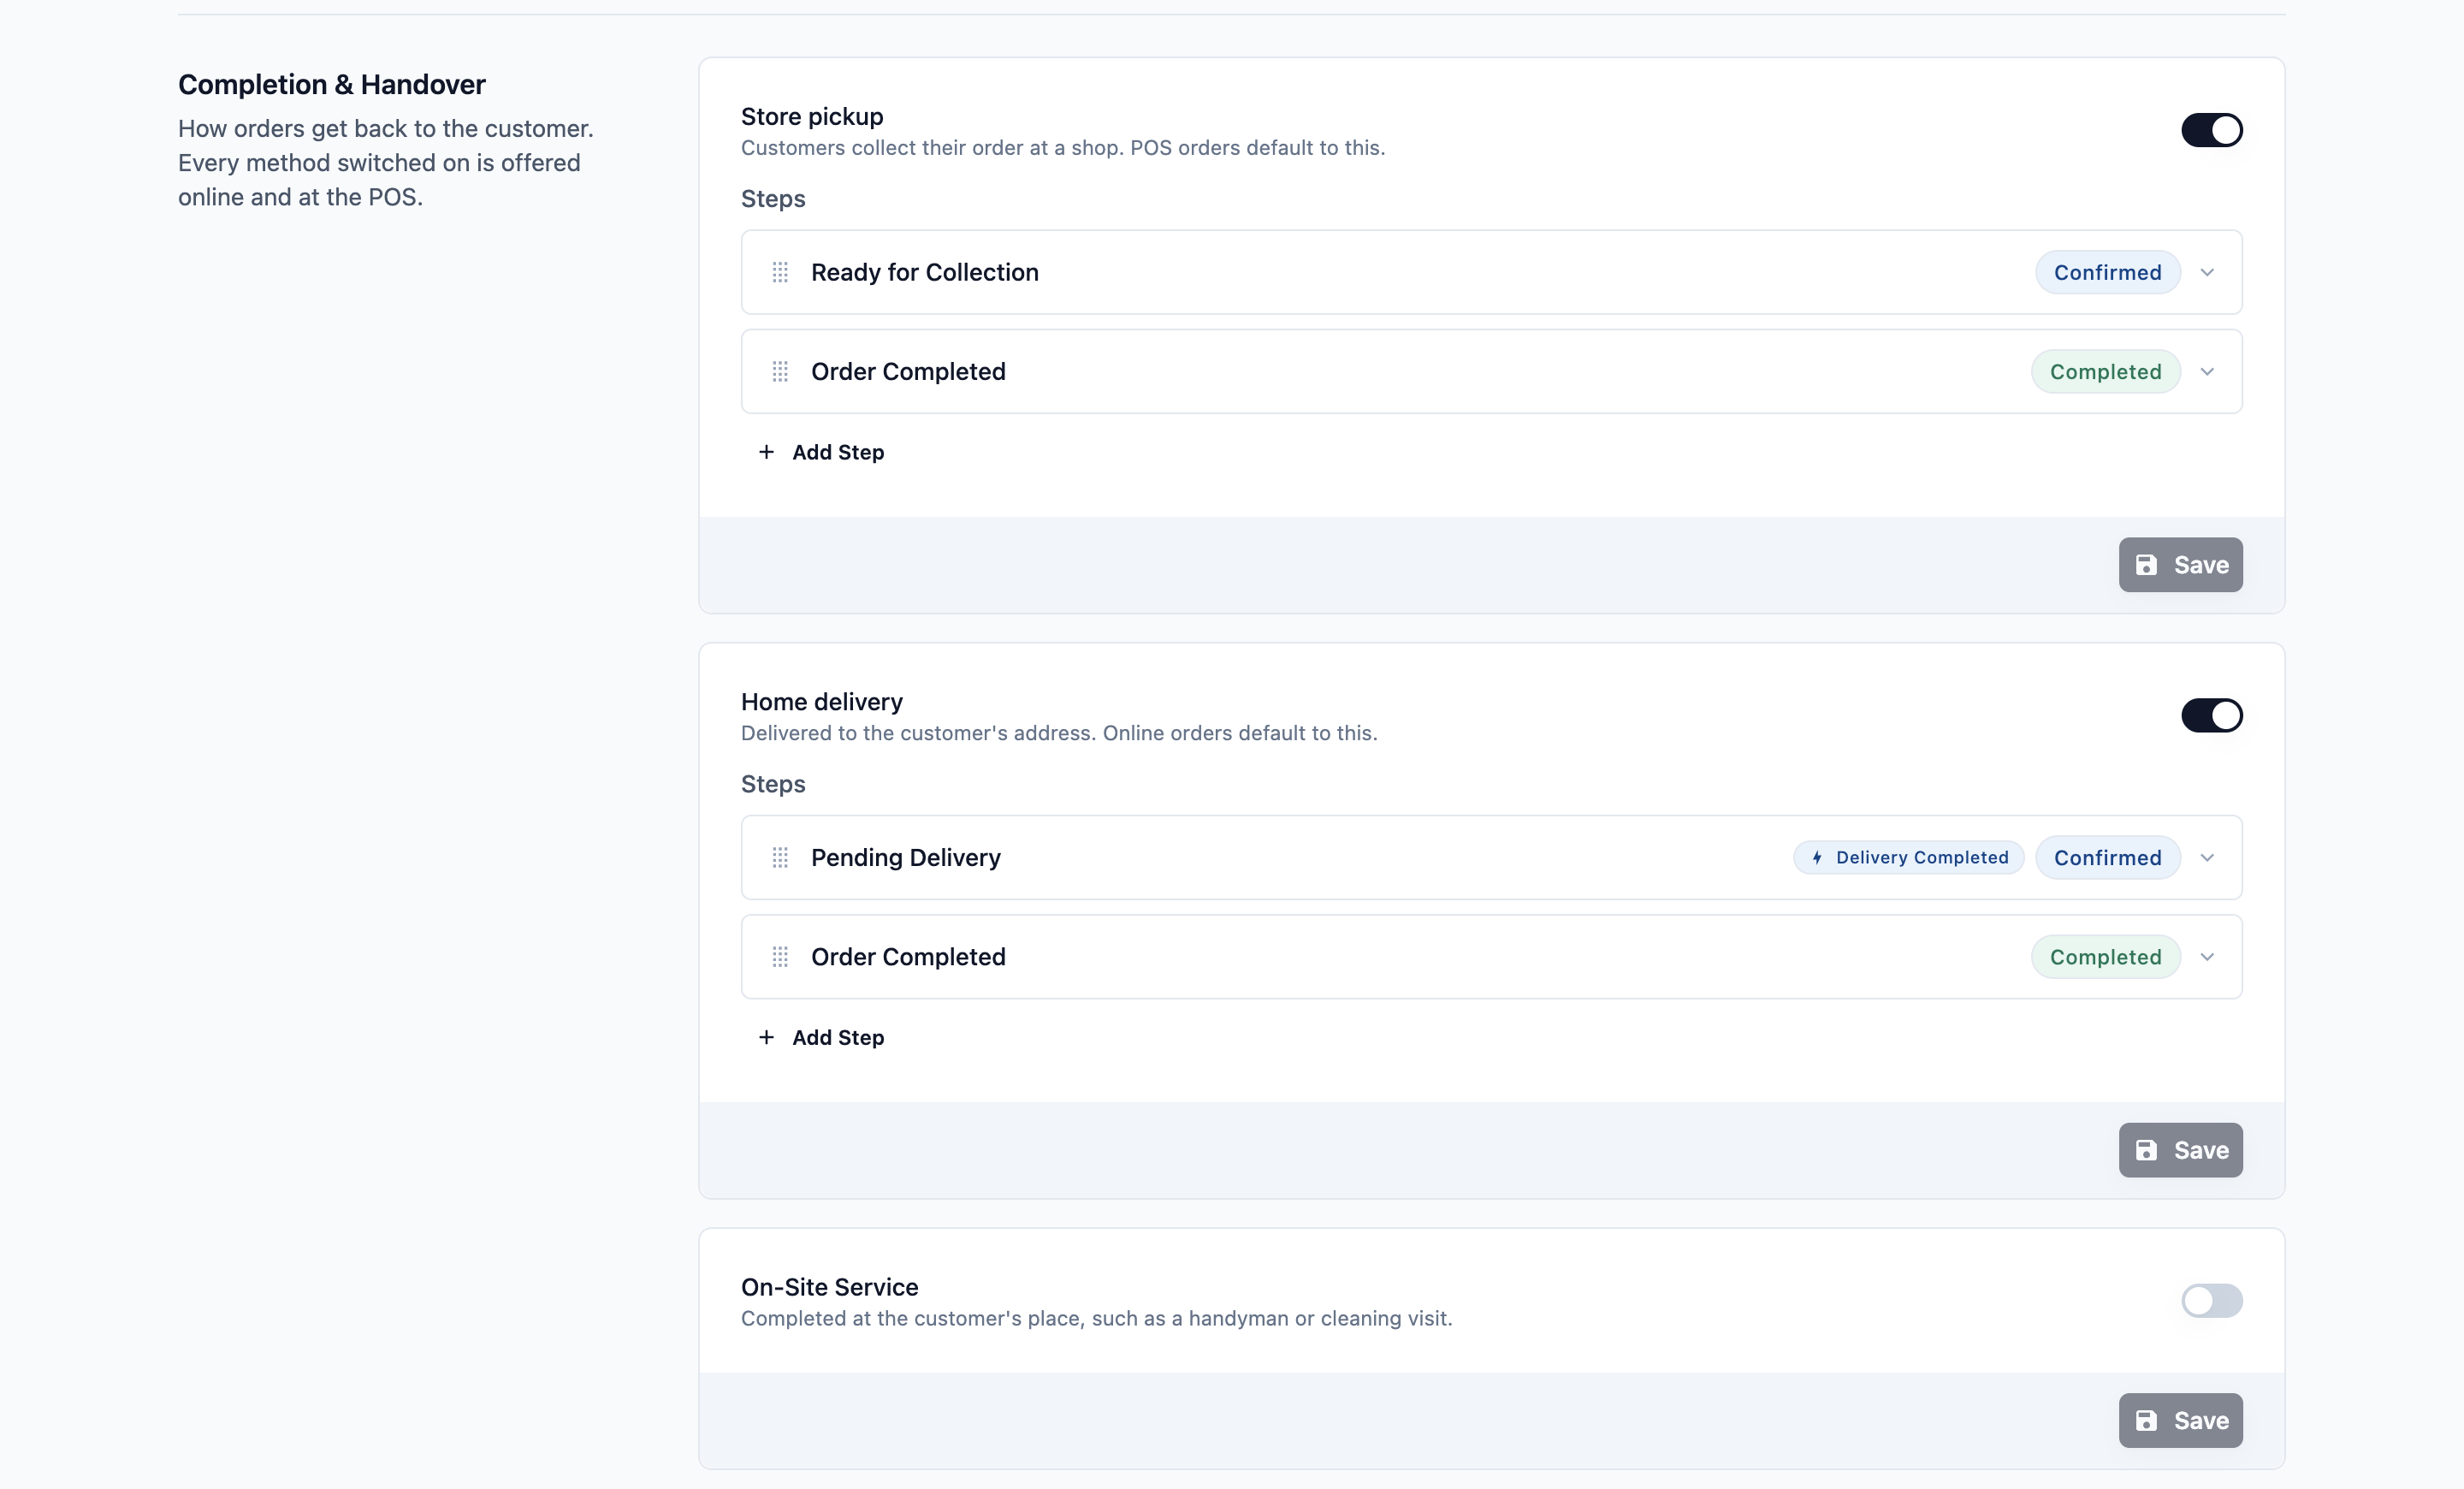Expand the Ready for Collection step chevron
This screenshot has width=2464, height=1489.
click(x=2207, y=272)
